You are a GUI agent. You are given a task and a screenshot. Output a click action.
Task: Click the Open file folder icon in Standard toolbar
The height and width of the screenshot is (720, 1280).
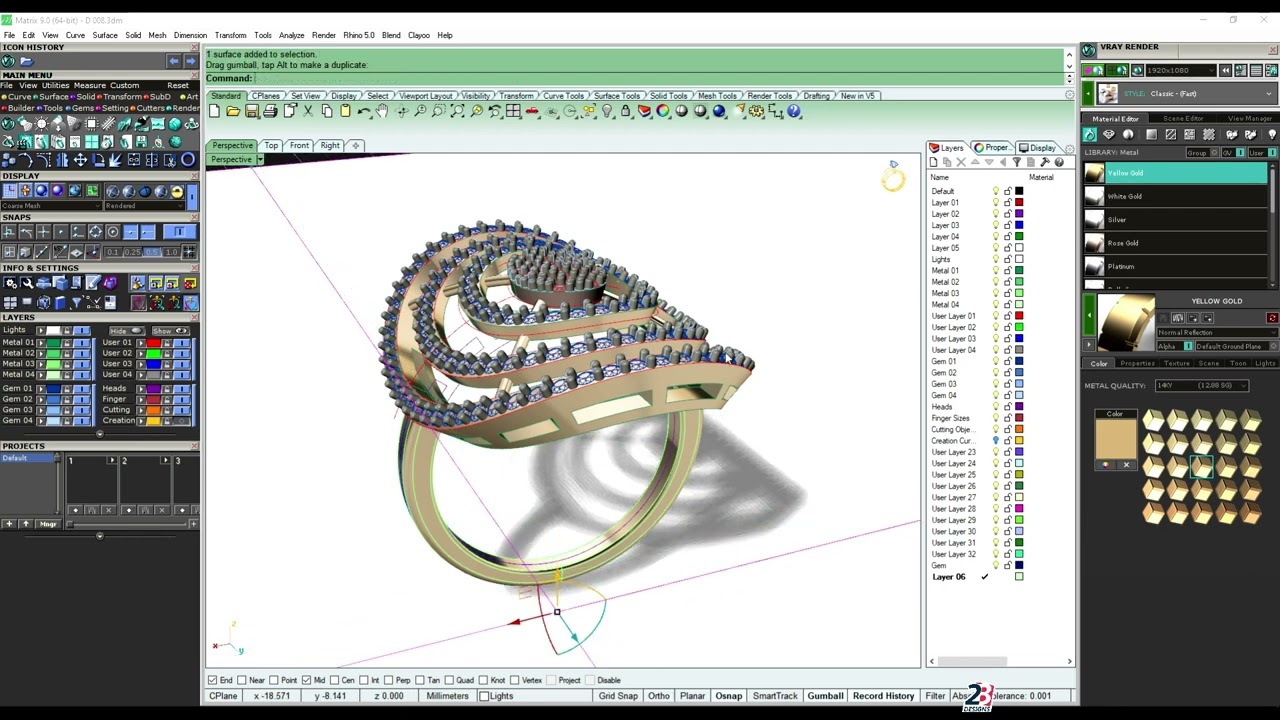pos(233,111)
